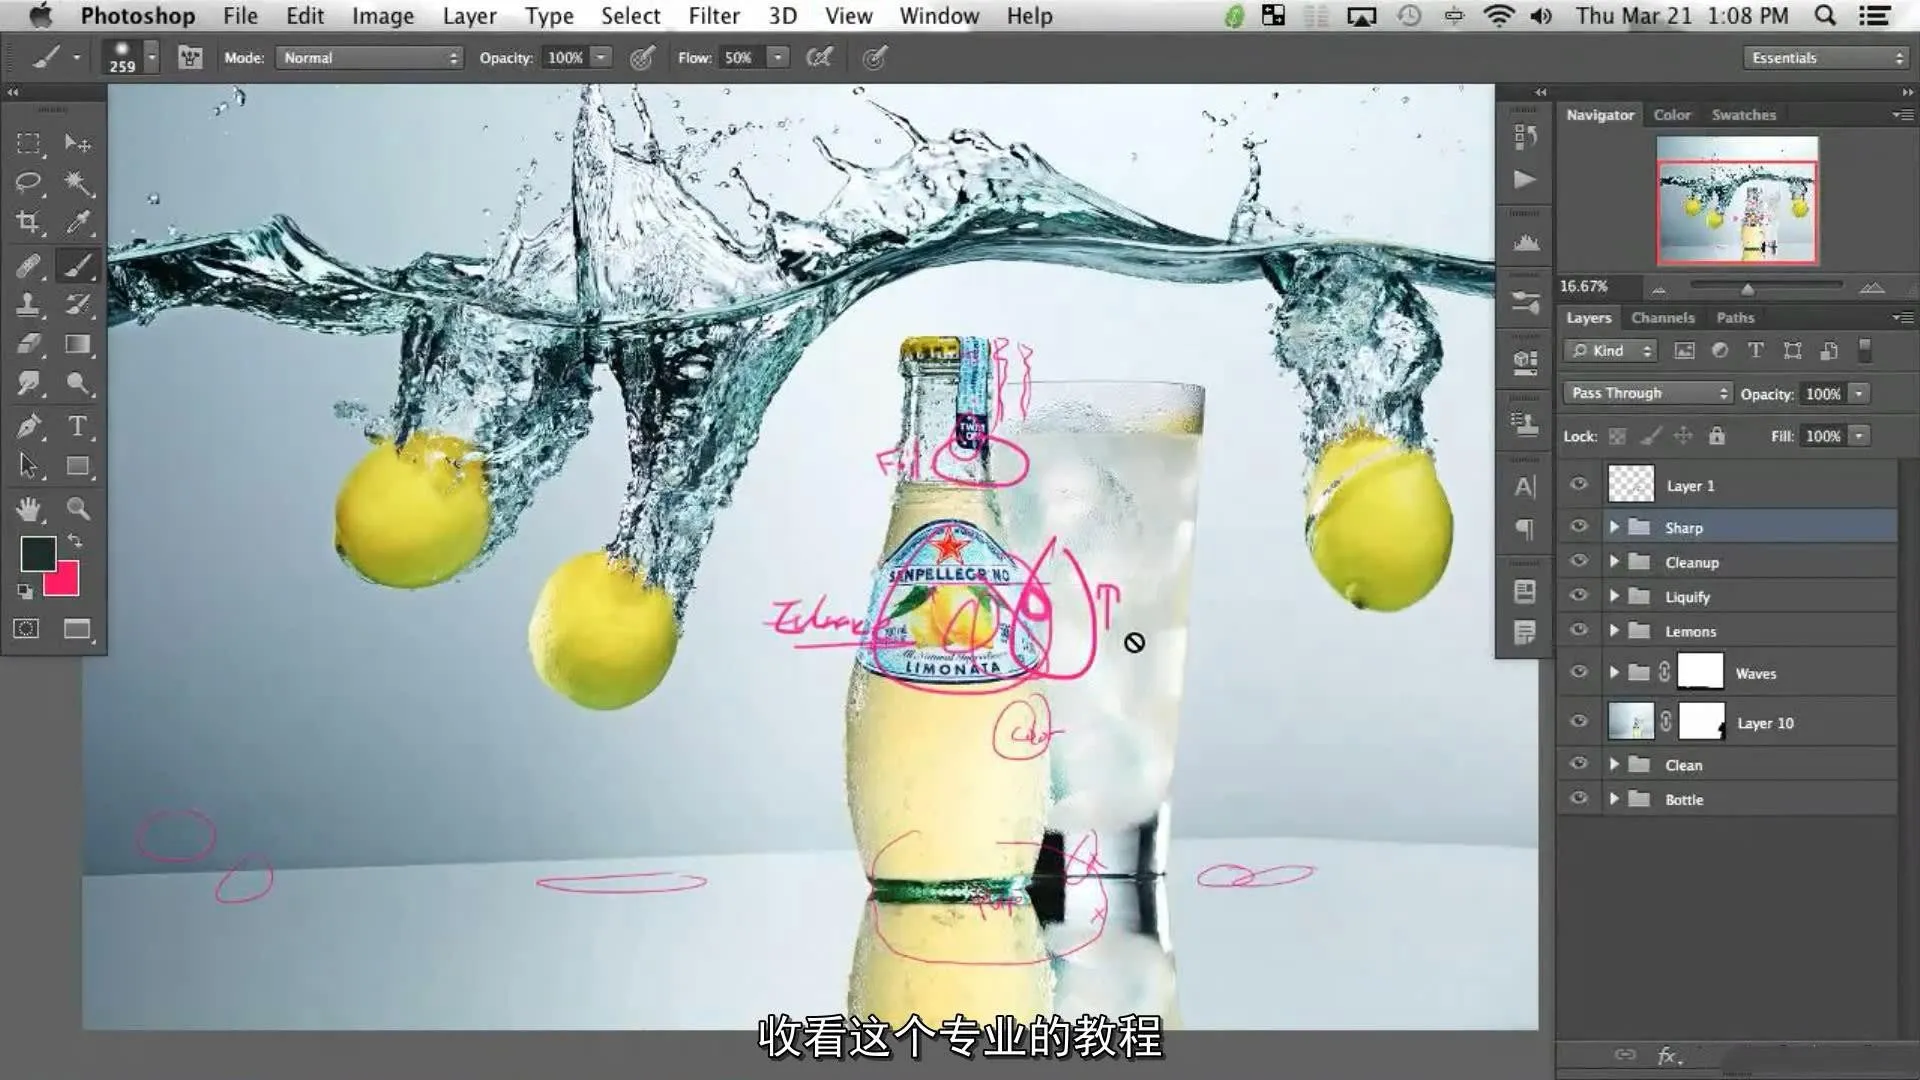
Task: Select the Healing Brush tool
Action: coord(29,266)
